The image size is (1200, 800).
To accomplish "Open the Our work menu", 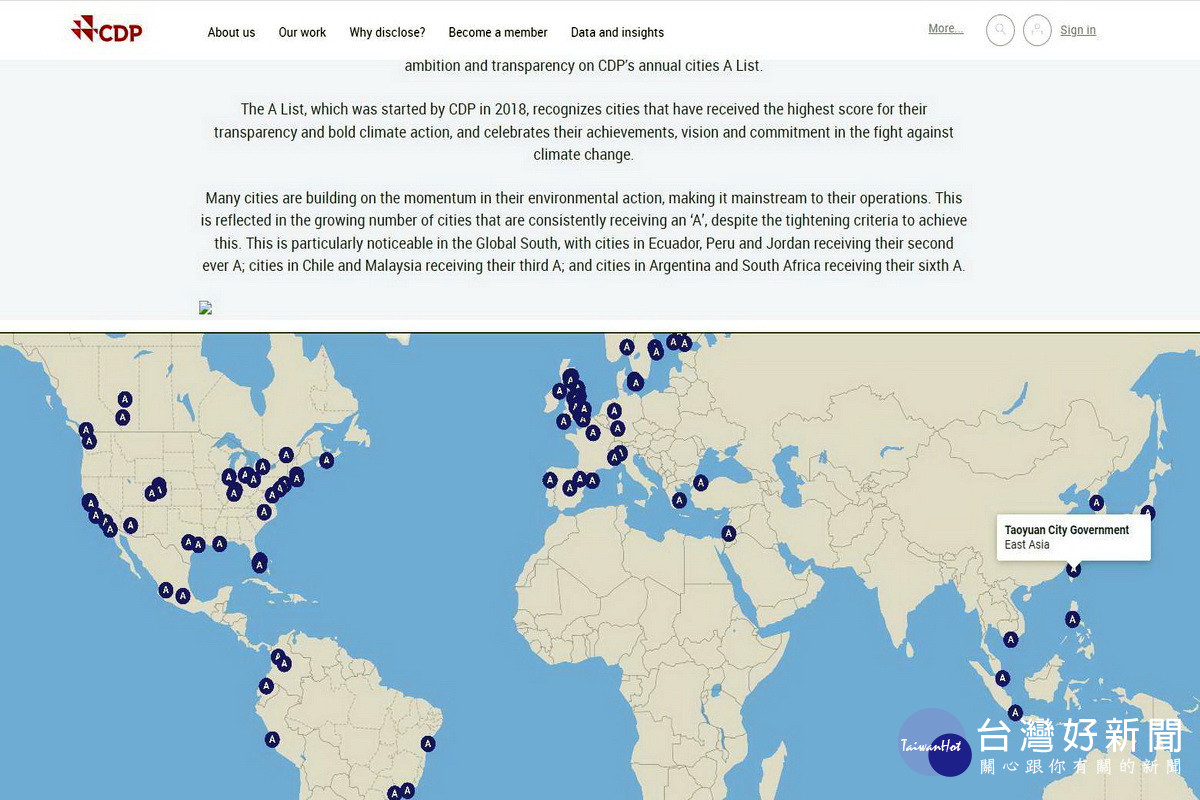I will pyautogui.click(x=302, y=32).
